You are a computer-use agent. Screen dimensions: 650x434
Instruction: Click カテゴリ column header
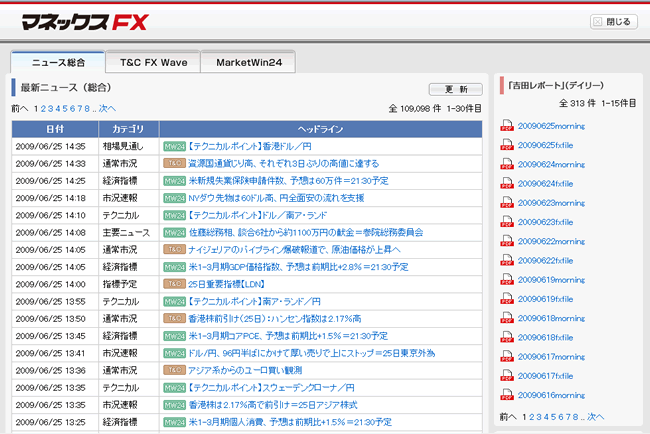click(x=129, y=129)
